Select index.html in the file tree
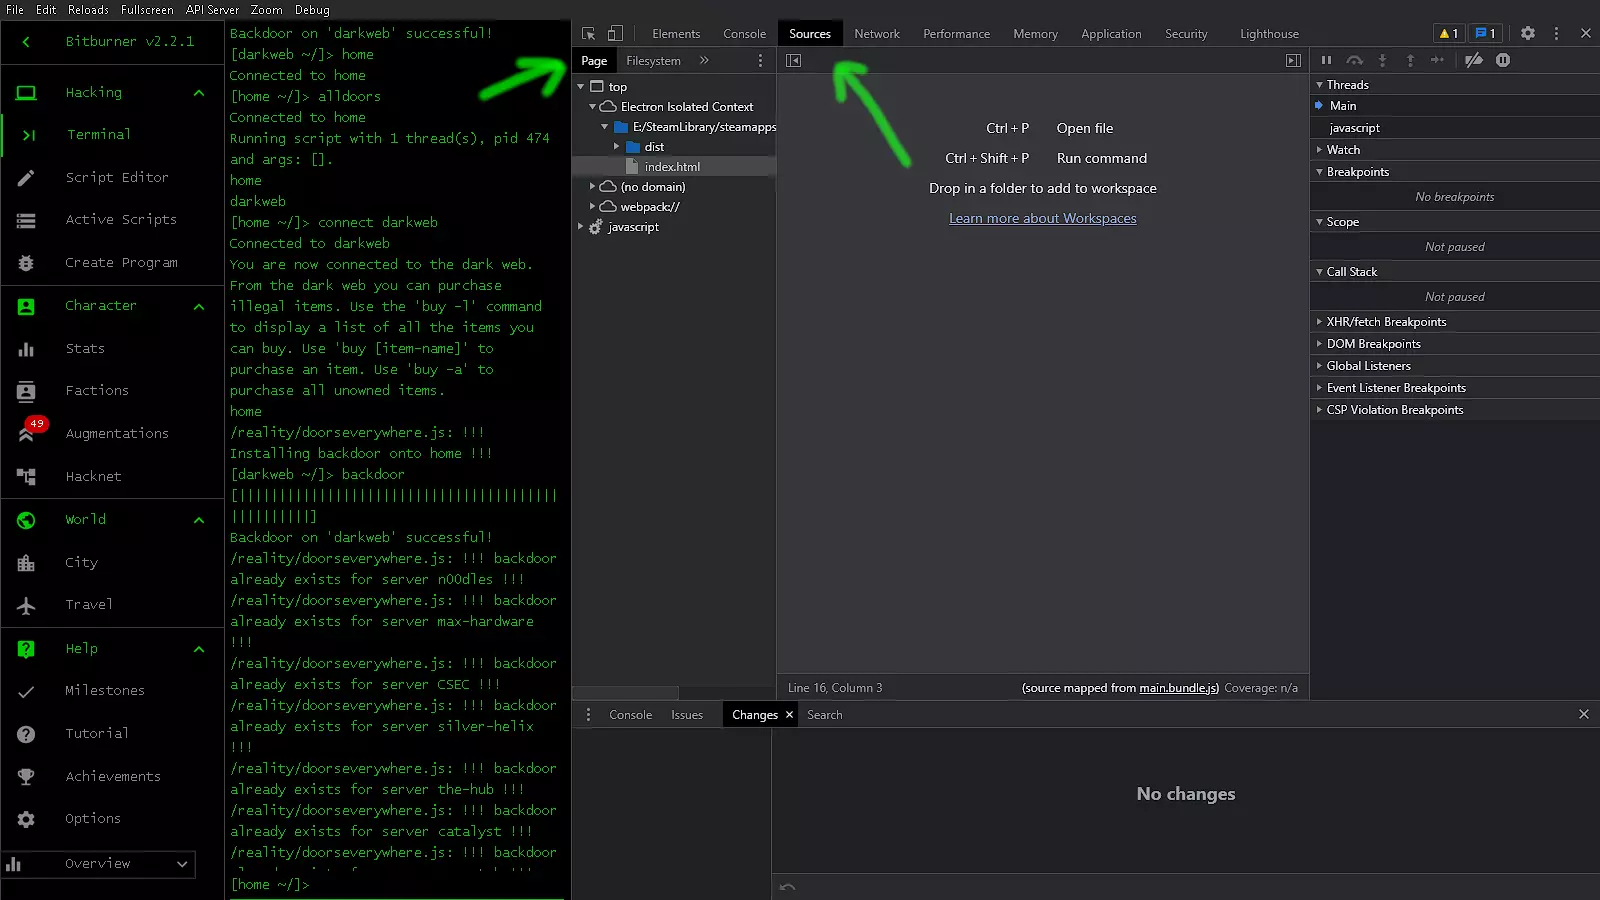 coord(671,167)
